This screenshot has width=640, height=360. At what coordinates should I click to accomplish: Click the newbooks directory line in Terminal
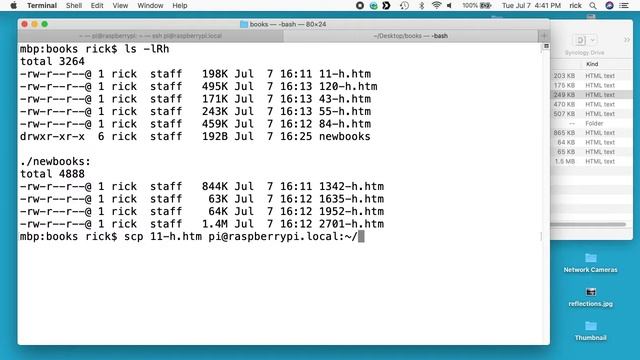click(195, 136)
